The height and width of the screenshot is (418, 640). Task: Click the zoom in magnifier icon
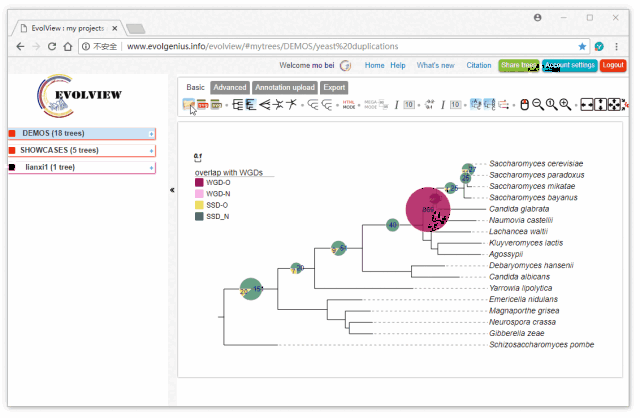coord(565,105)
